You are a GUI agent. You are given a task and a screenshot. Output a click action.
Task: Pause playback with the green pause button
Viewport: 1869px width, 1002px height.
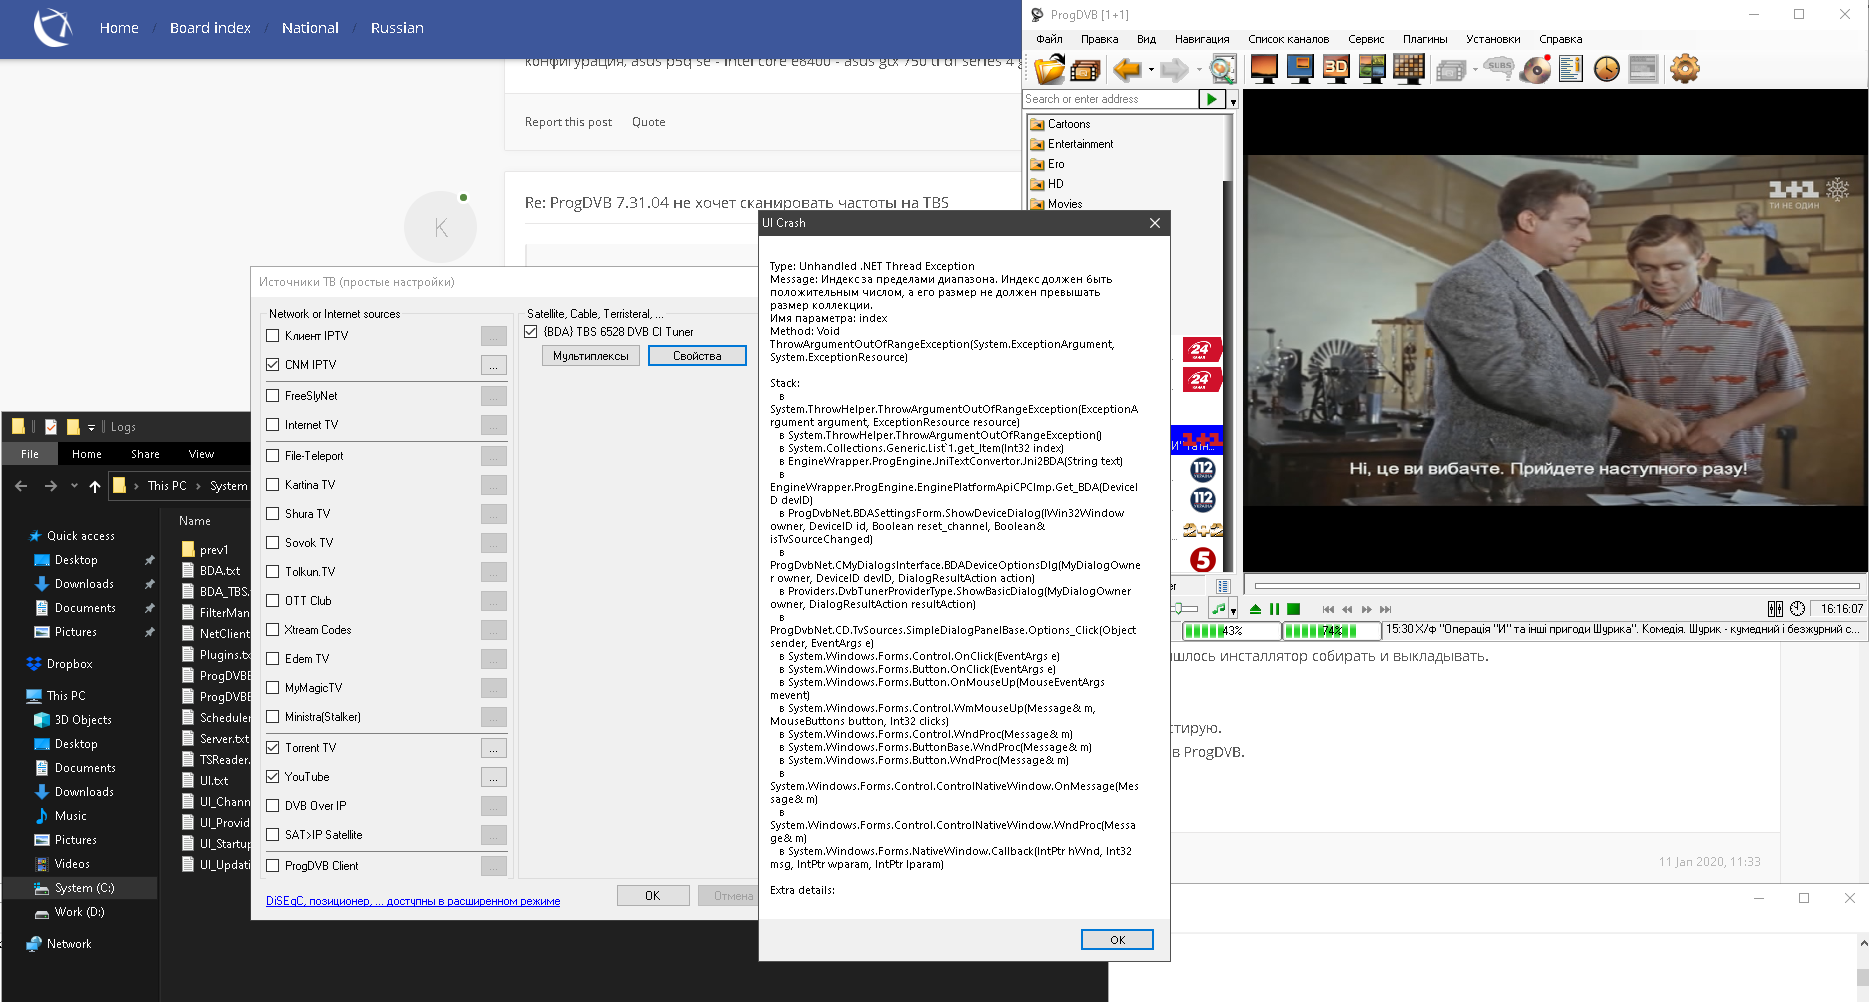pyautogui.click(x=1274, y=609)
